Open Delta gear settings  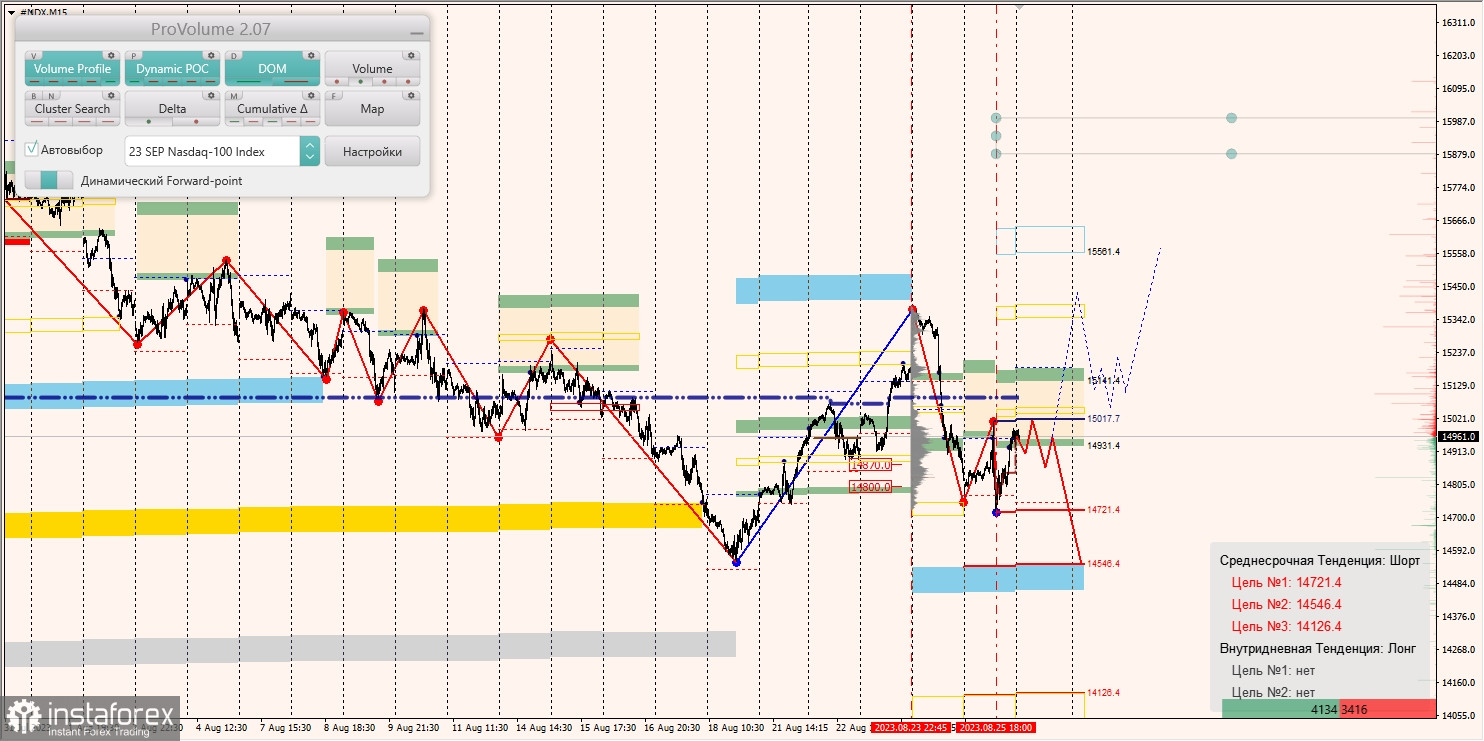pos(211,95)
